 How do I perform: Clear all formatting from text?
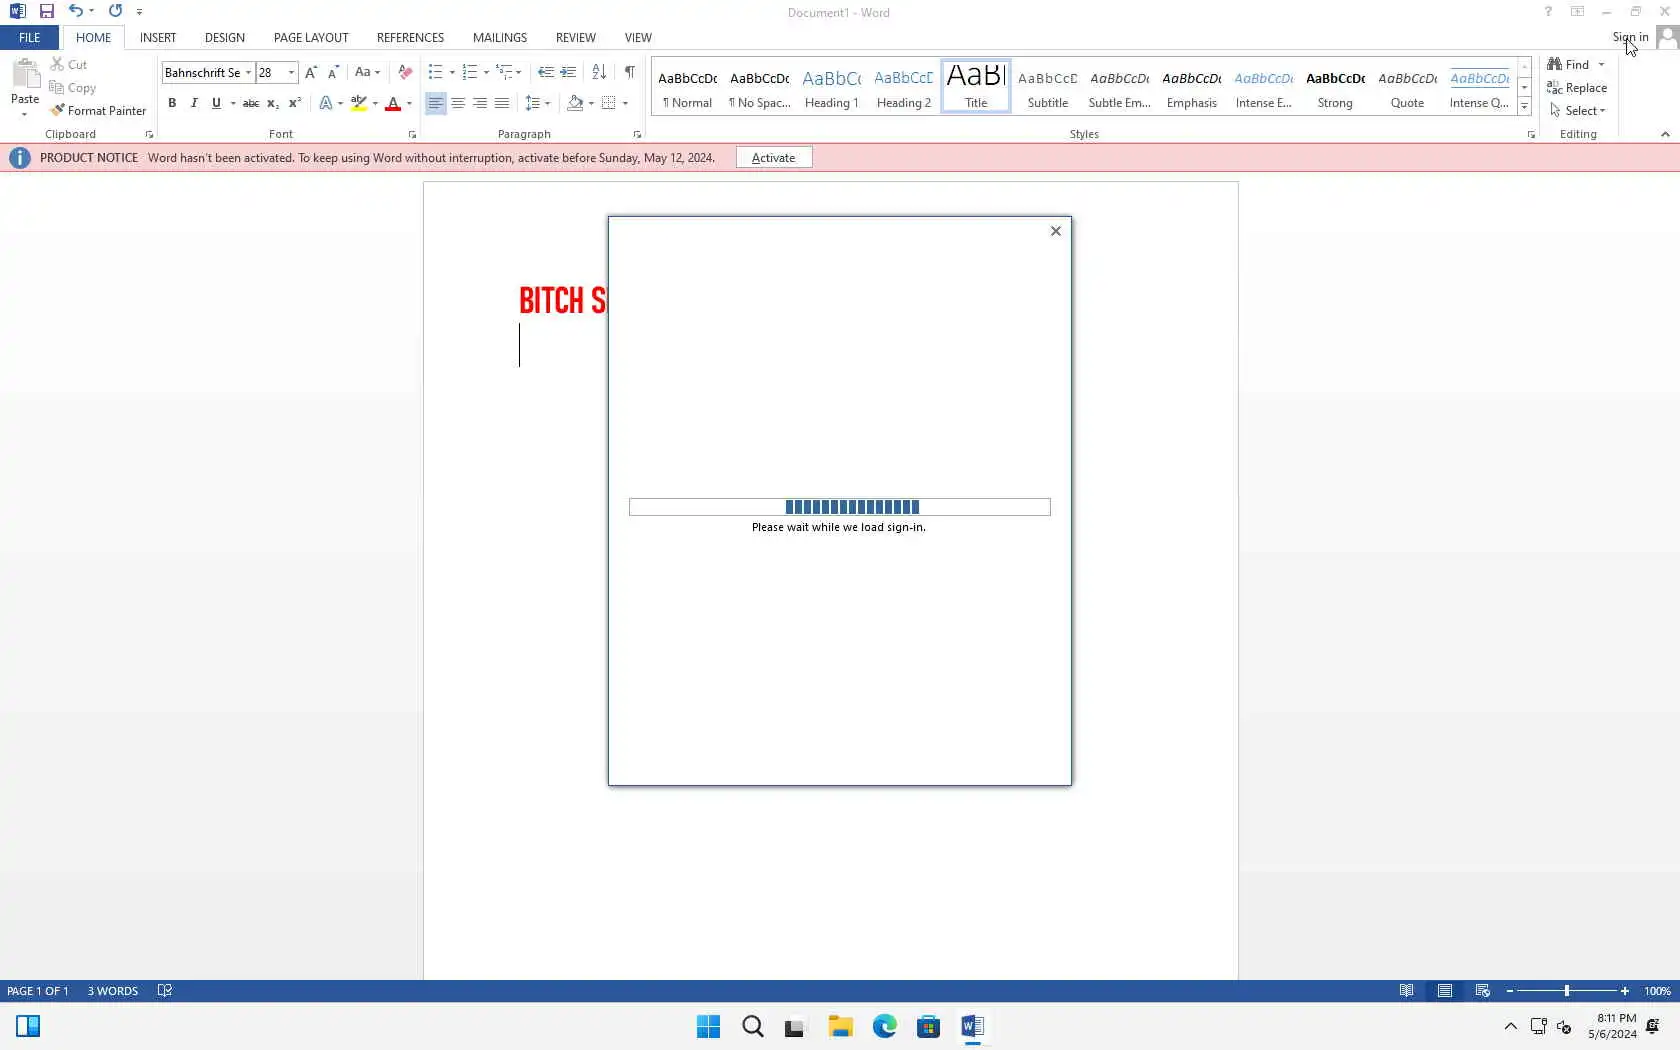[405, 72]
